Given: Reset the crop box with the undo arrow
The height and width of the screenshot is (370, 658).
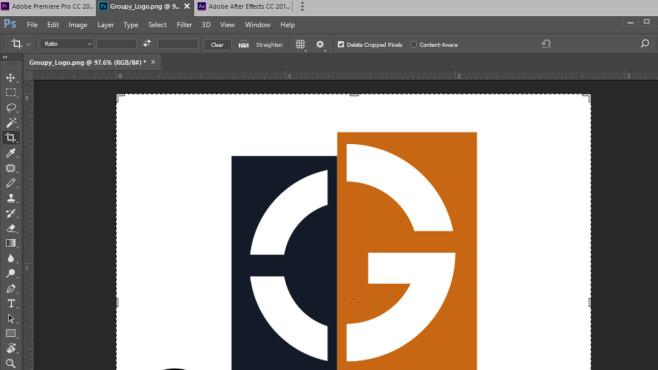Looking at the screenshot, I should tap(546, 44).
